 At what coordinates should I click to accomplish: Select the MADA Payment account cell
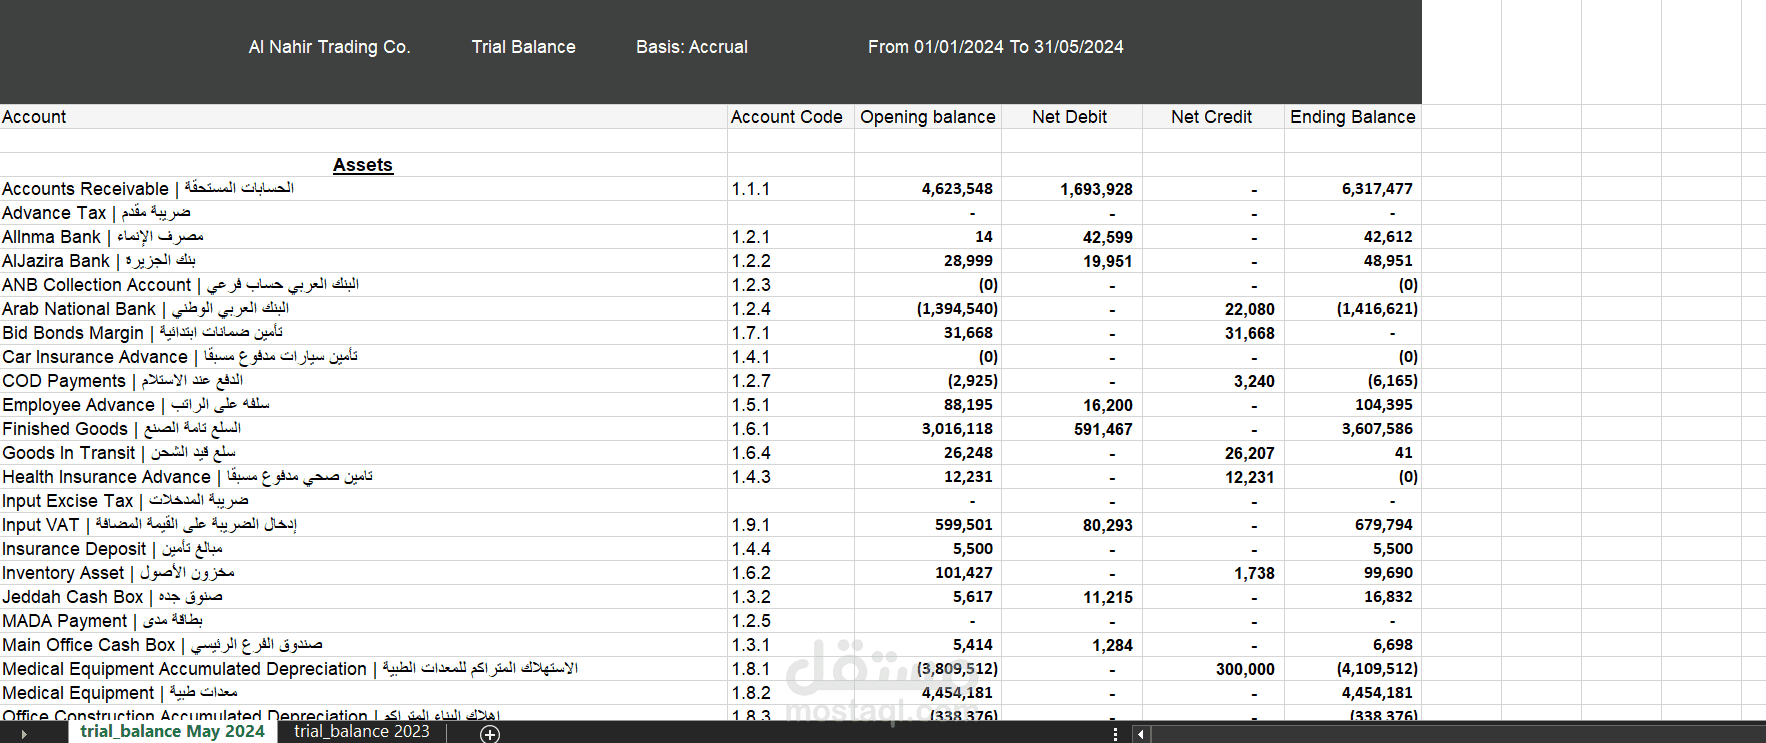[363, 621]
